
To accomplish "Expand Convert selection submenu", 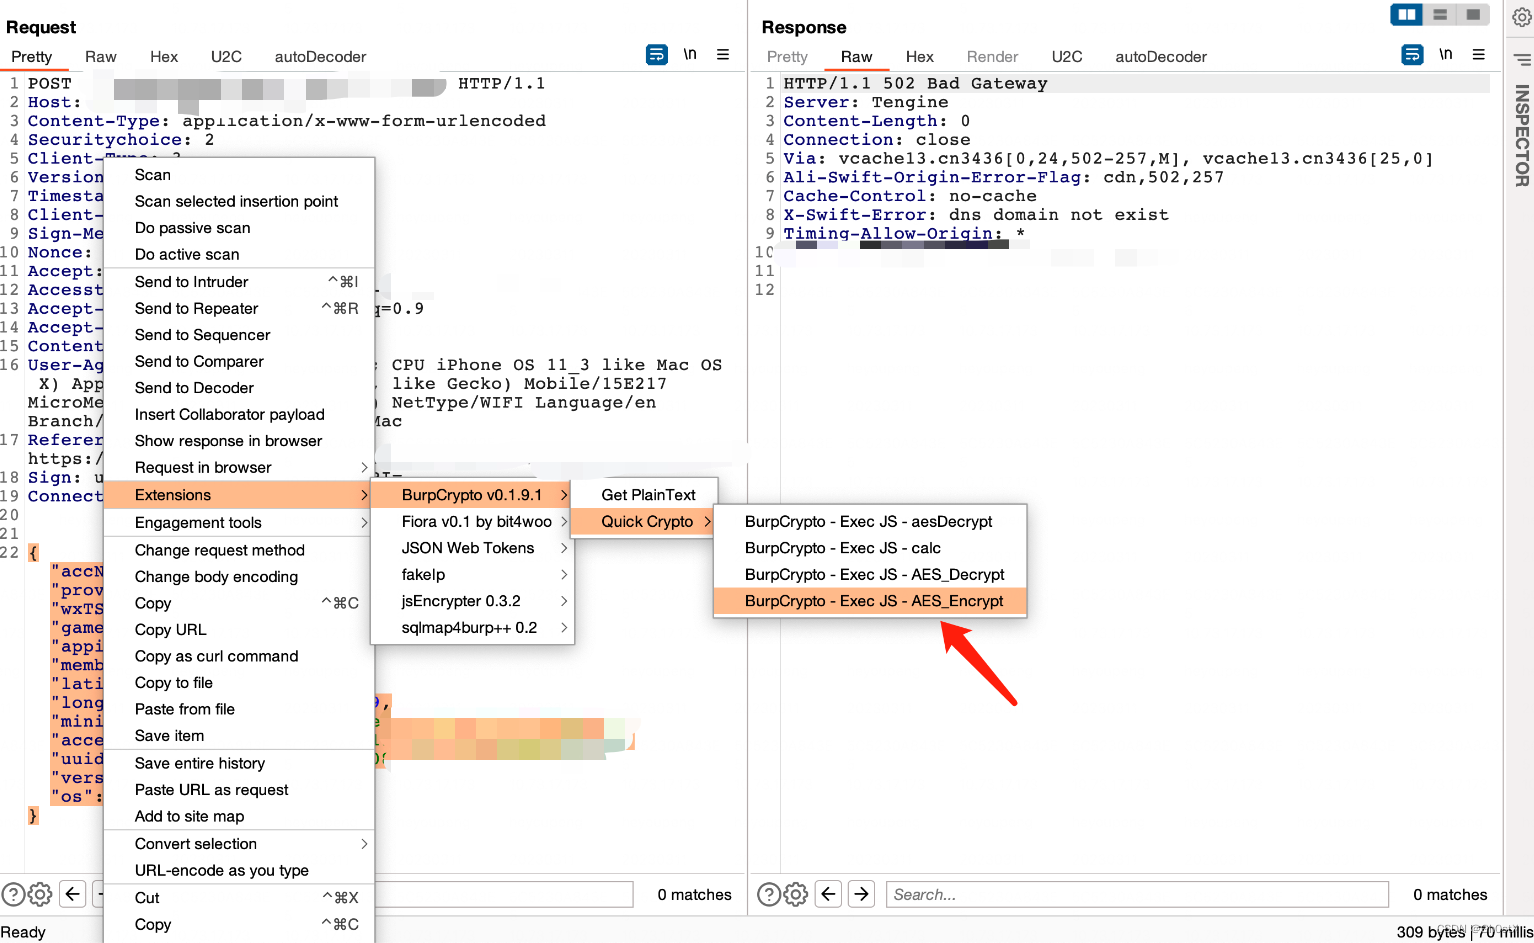I will 239,844.
